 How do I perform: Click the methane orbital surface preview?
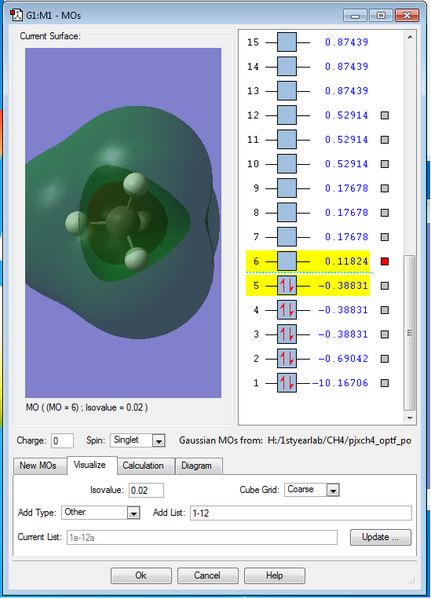tap(123, 223)
